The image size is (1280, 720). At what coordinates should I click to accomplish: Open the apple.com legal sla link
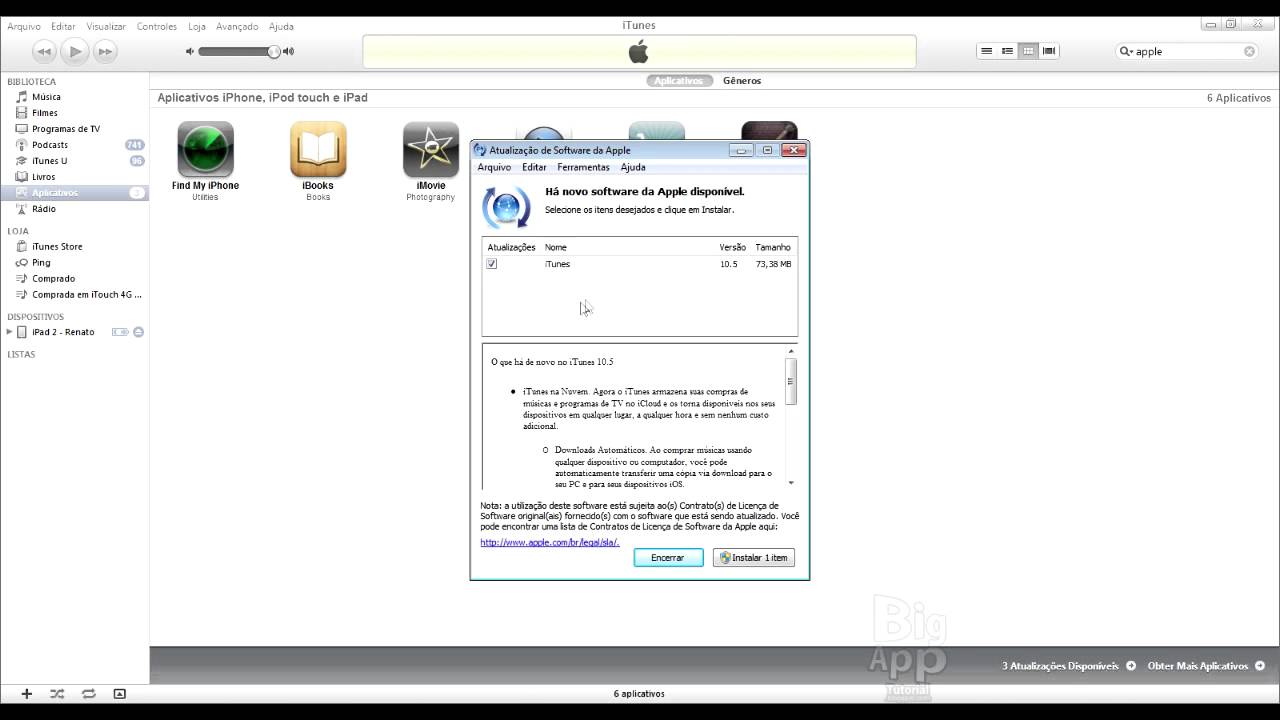click(550, 542)
